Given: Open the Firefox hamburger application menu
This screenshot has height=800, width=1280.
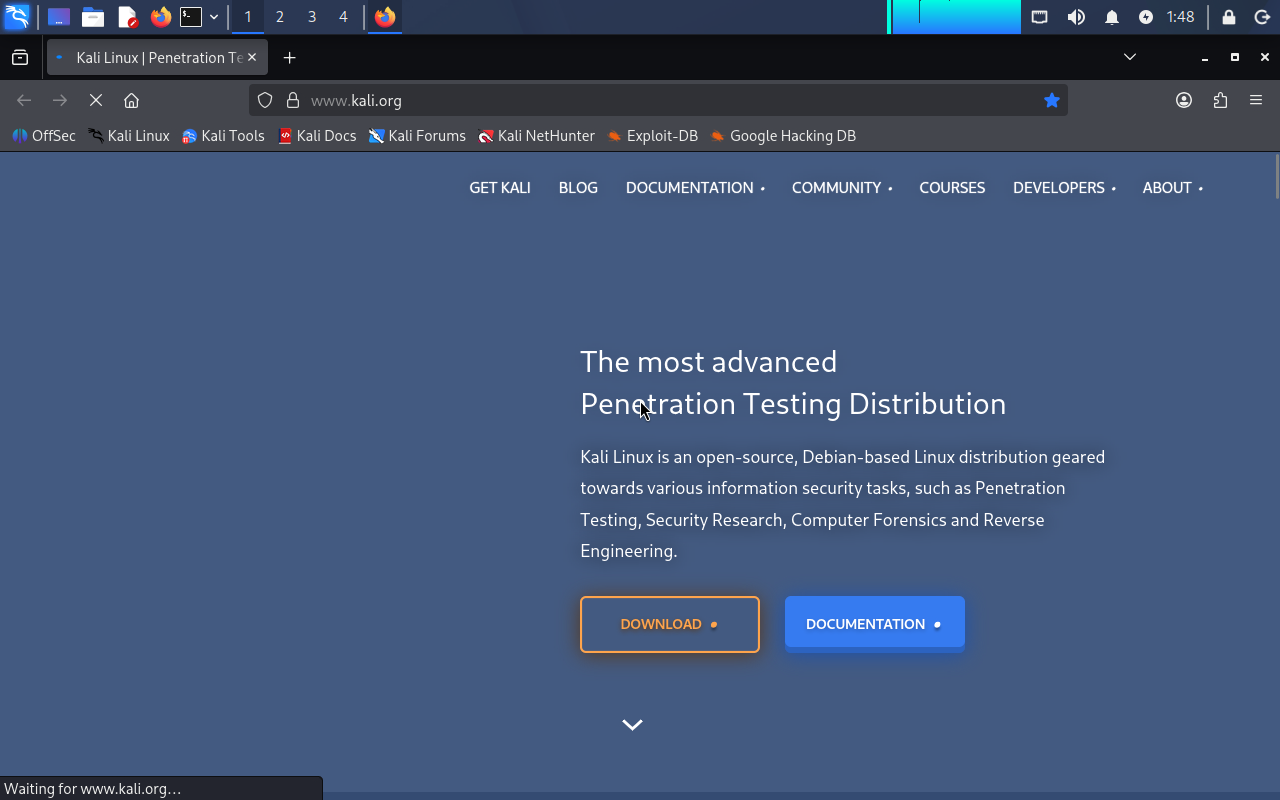Looking at the screenshot, I should (x=1256, y=100).
